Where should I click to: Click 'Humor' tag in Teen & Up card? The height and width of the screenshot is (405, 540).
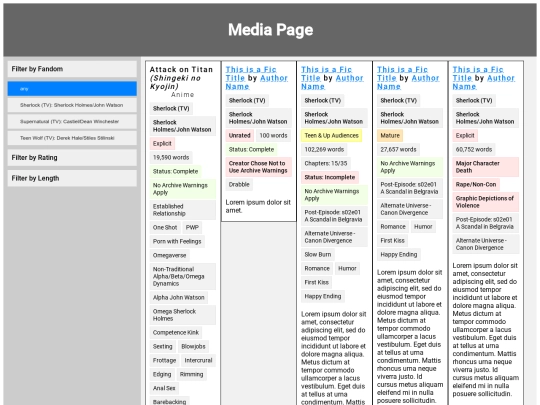pos(347,268)
